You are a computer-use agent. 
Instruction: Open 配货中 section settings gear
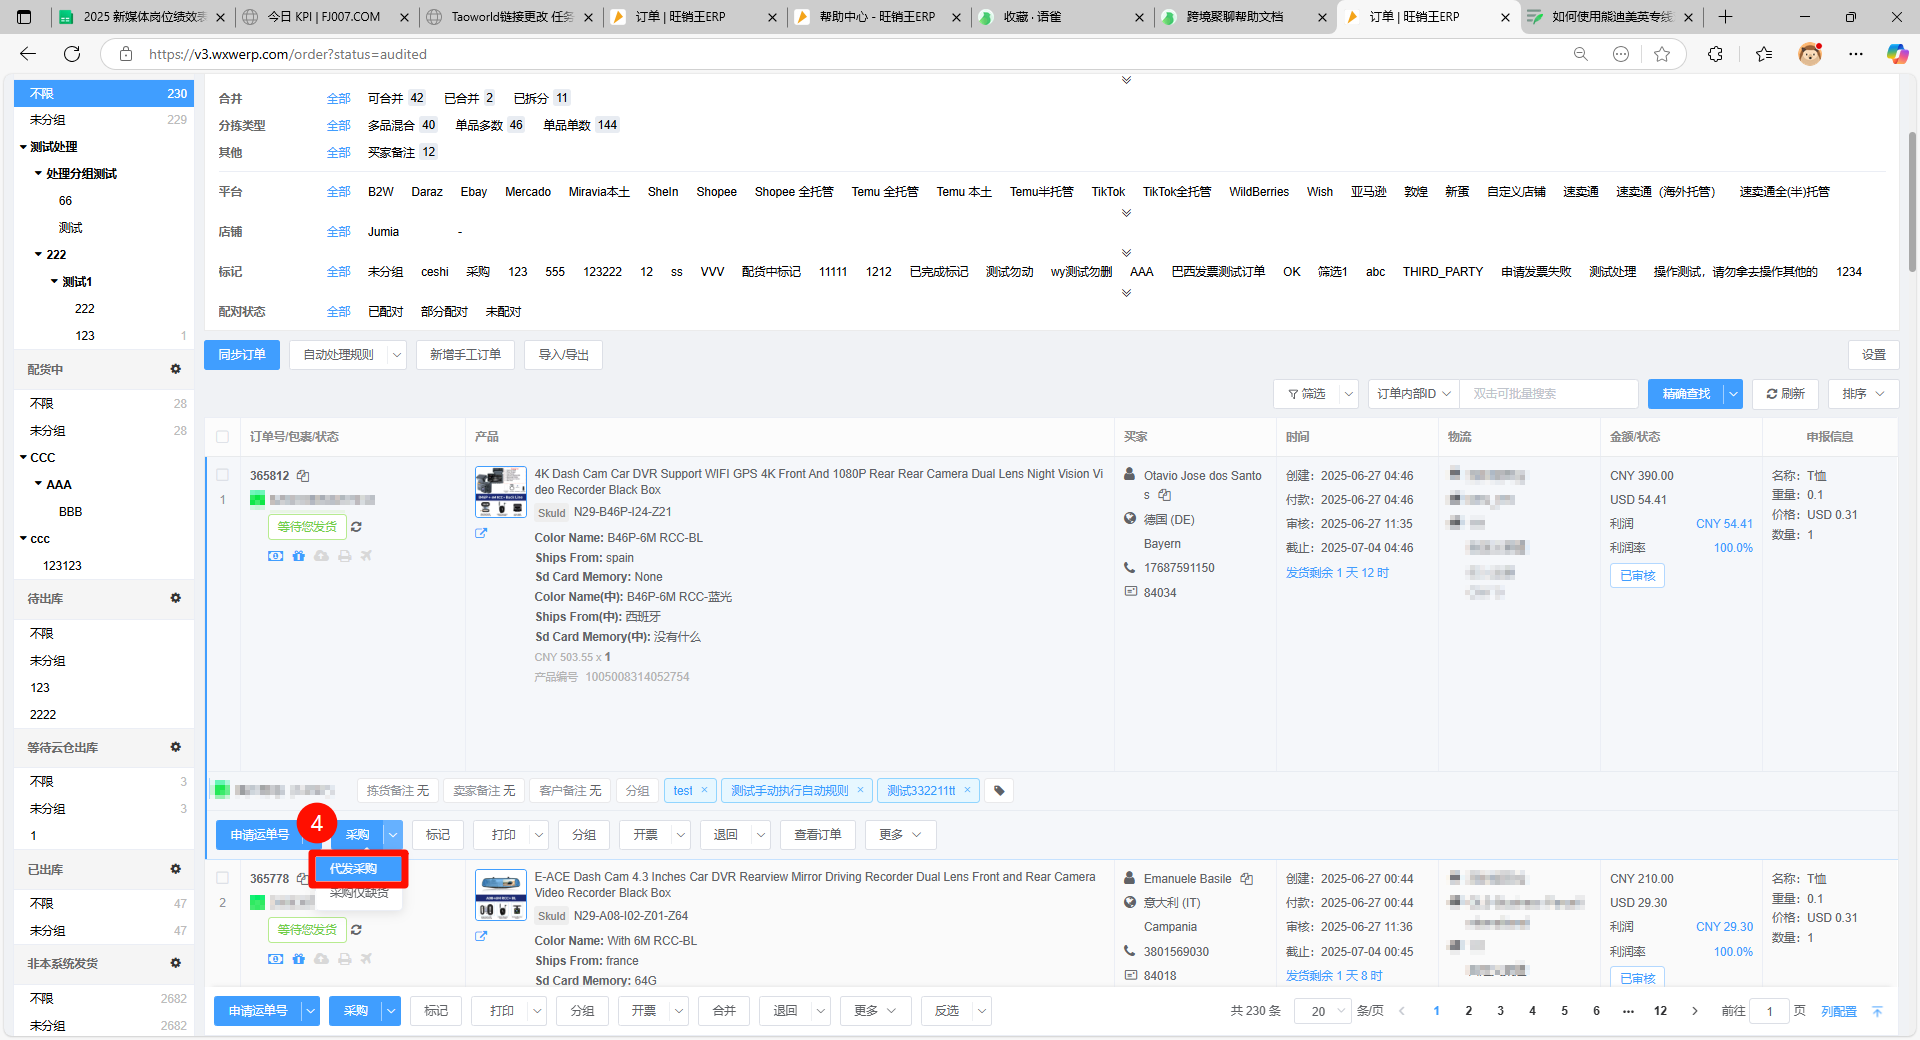[x=176, y=369]
